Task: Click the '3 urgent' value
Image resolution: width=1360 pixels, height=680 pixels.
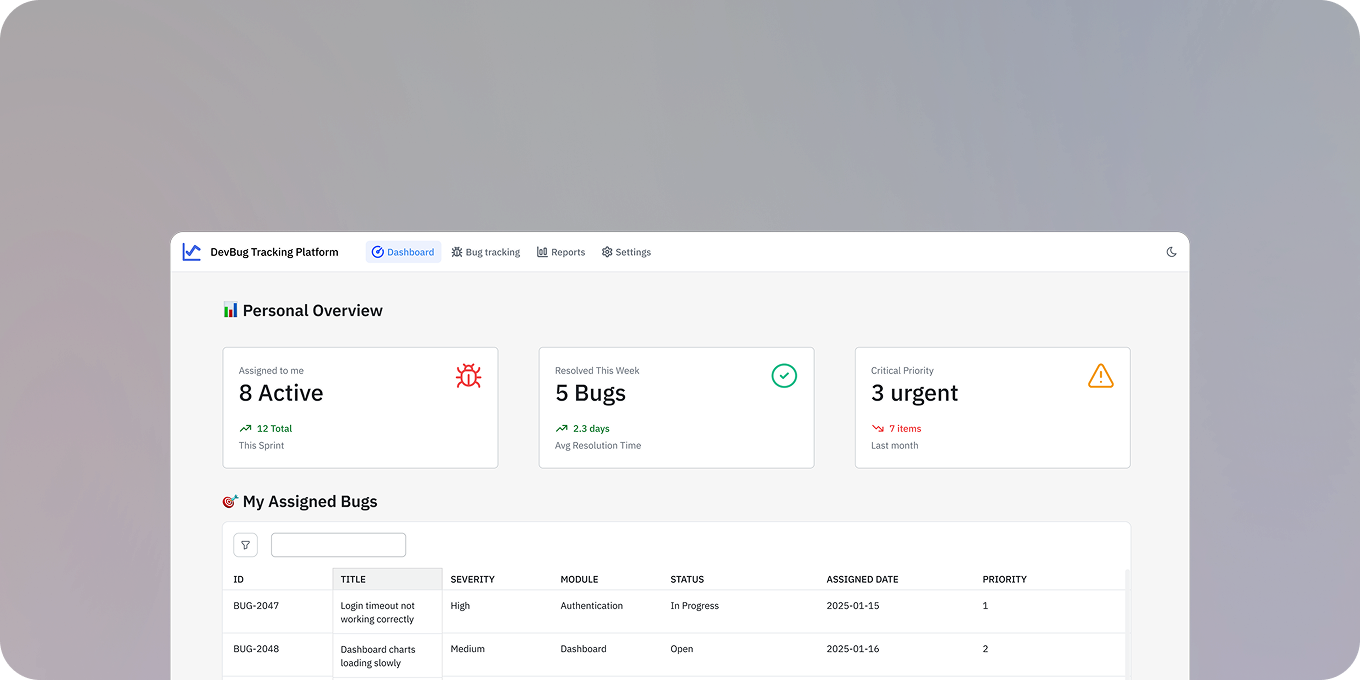Action: pyautogui.click(x=914, y=393)
